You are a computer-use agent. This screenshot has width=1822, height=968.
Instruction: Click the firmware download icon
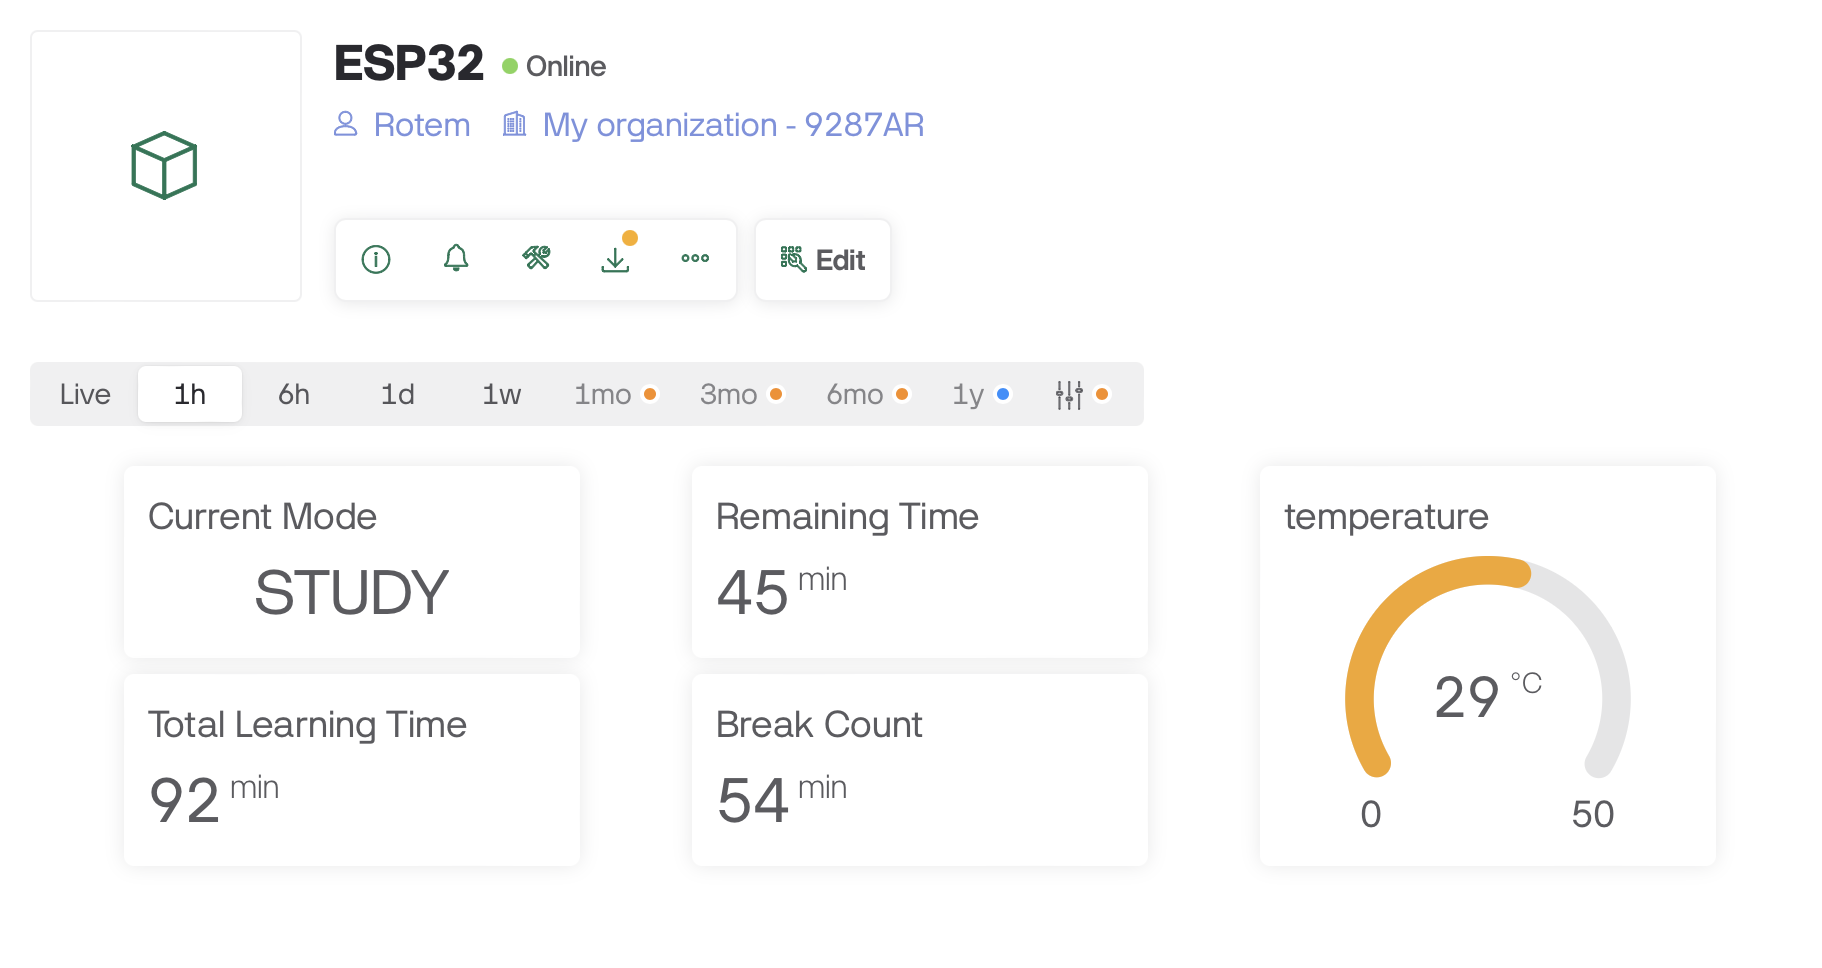pyautogui.click(x=616, y=259)
